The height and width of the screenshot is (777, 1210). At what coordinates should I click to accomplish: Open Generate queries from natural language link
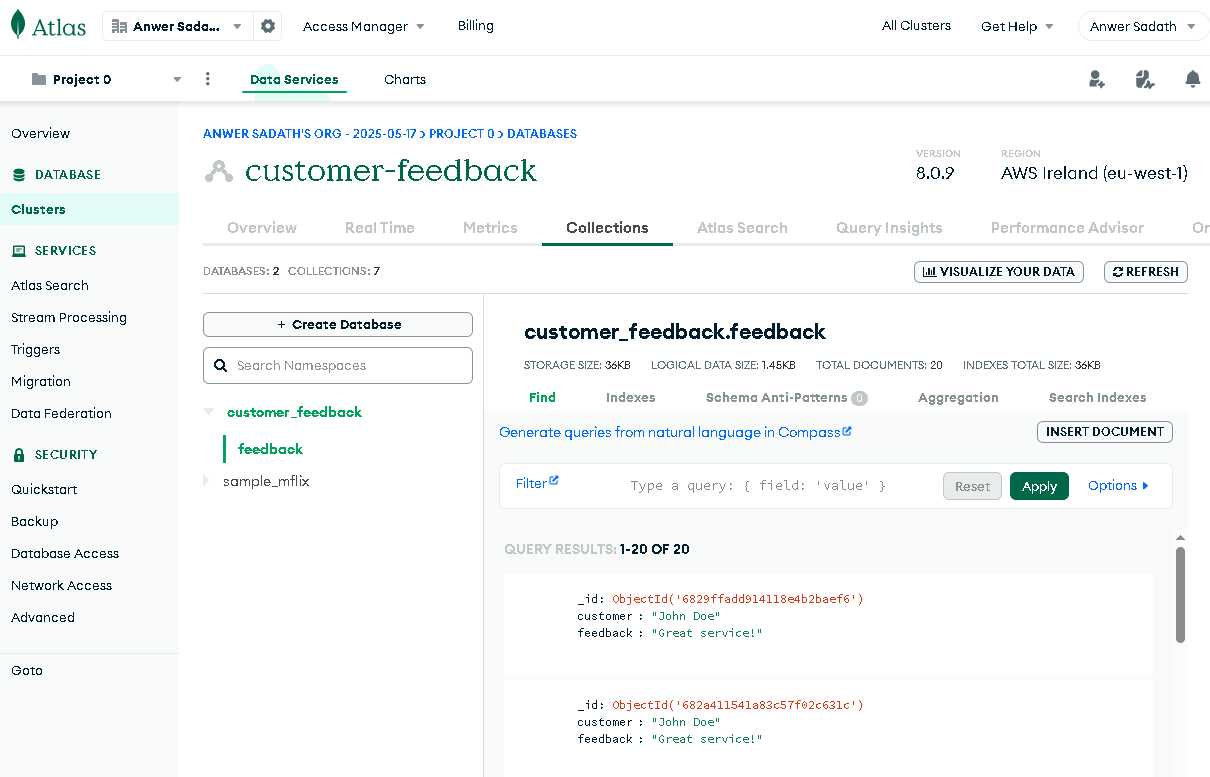(x=675, y=432)
